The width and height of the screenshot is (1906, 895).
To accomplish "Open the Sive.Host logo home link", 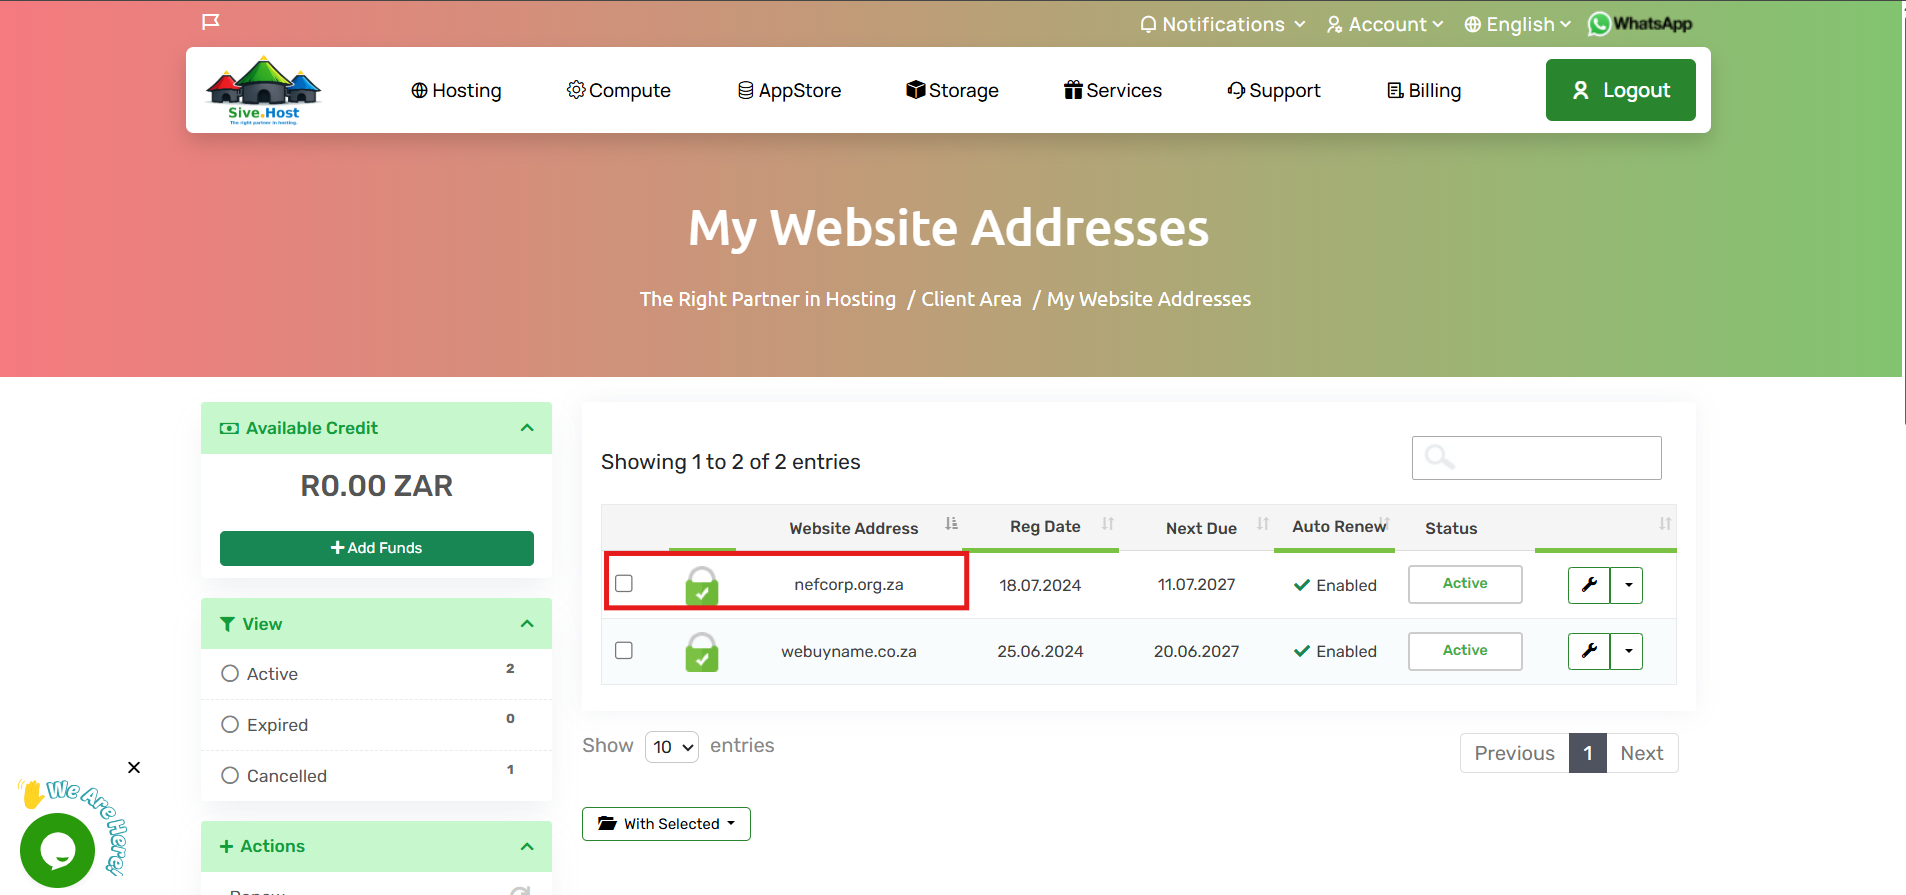I will pyautogui.click(x=263, y=90).
